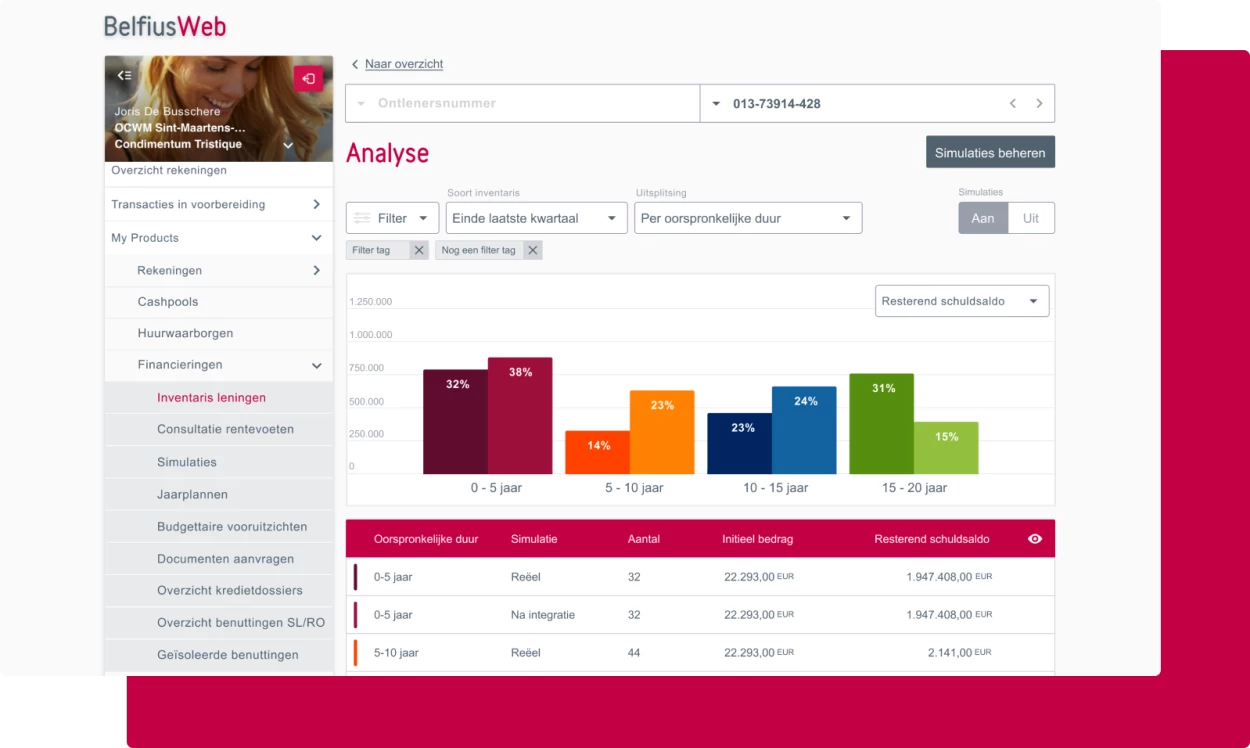Go to the next account arrow
This screenshot has width=1250, height=748.
click(1039, 103)
